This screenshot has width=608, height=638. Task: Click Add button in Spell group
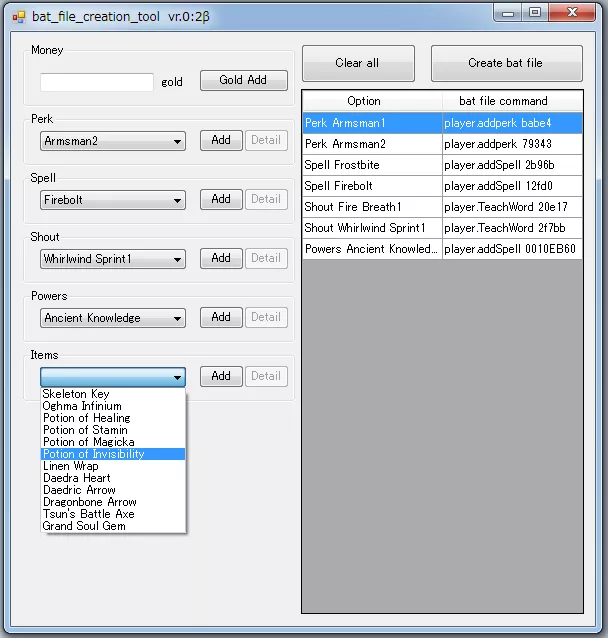pyautogui.click(x=221, y=199)
